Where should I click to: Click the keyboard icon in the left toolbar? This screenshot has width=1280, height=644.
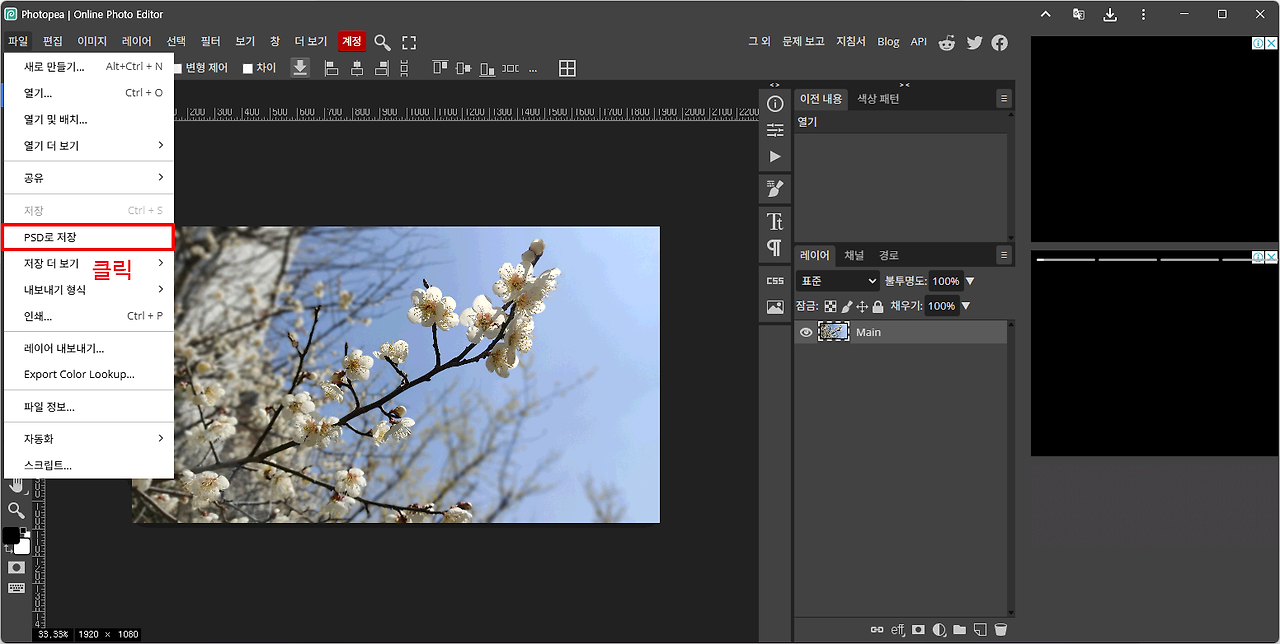click(x=16, y=587)
